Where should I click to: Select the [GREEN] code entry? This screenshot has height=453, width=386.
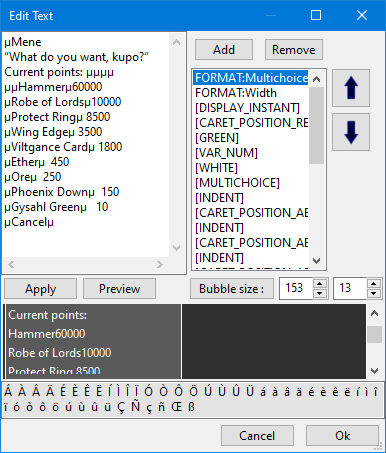point(251,138)
